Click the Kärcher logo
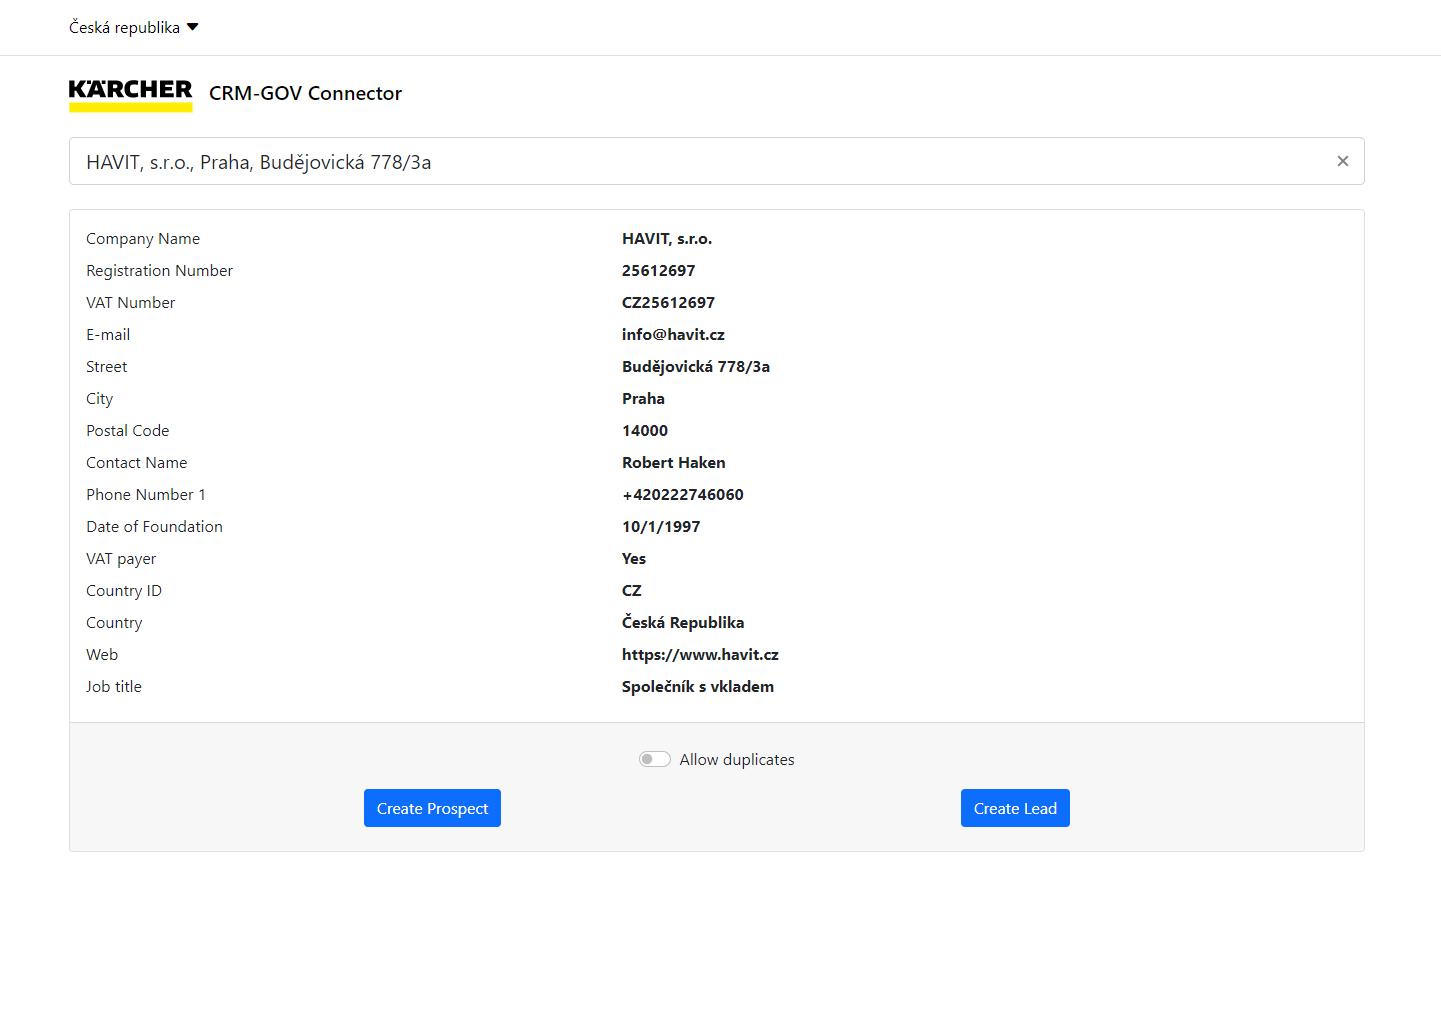Viewport: 1441px width, 1021px height. (x=130, y=93)
